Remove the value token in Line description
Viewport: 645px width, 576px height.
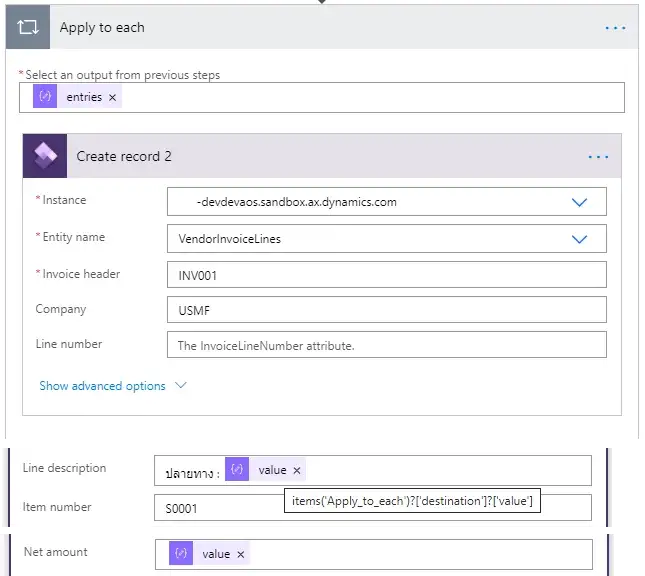[297, 470]
